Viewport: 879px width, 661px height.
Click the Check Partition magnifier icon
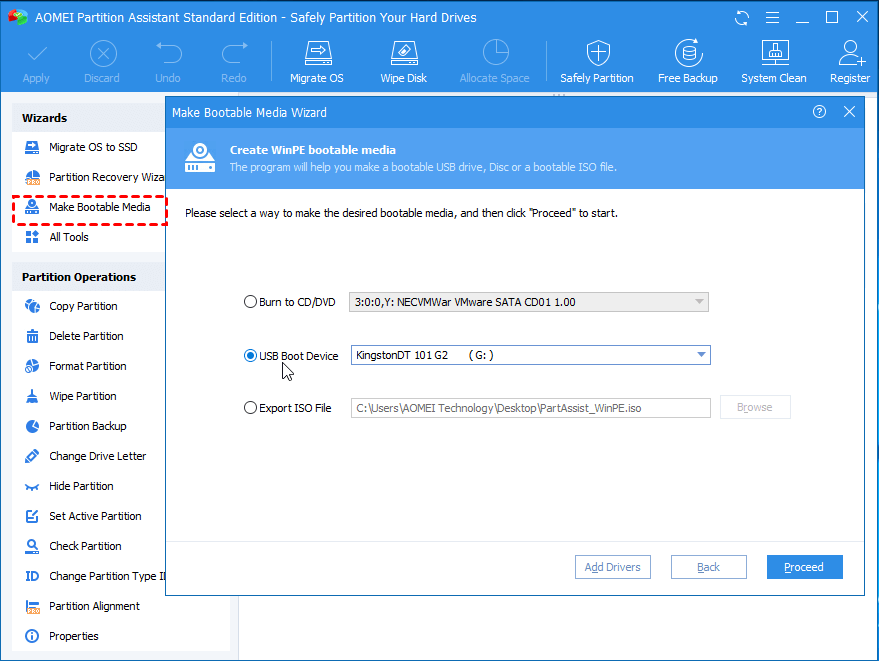click(32, 546)
